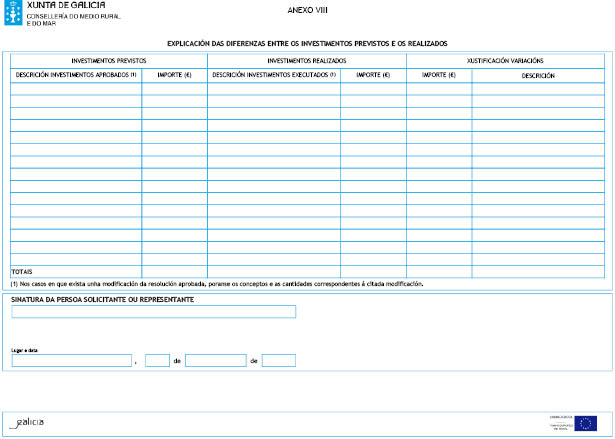The image size is (615, 439).
Task: Click the place field under Lugar e data
Action: click(71, 361)
